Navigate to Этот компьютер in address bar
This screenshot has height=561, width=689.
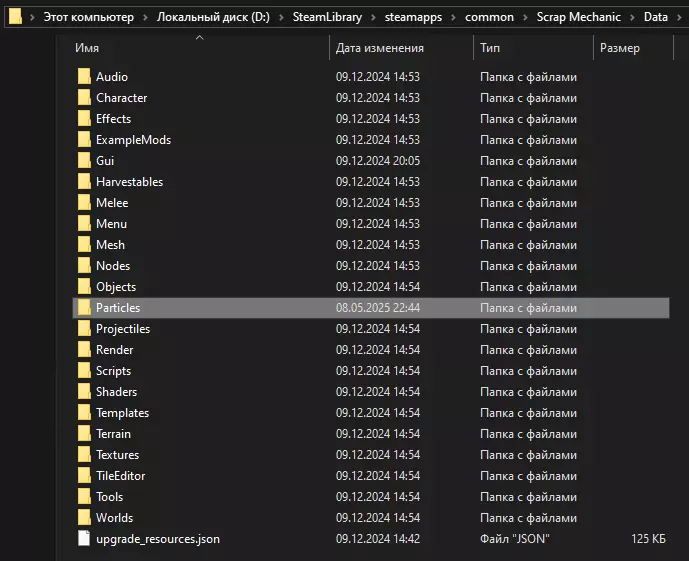click(88, 17)
